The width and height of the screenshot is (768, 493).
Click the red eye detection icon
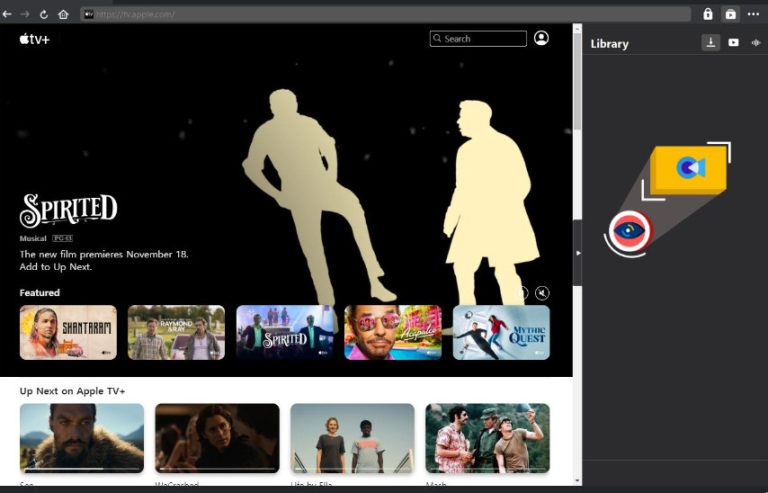(629, 231)
